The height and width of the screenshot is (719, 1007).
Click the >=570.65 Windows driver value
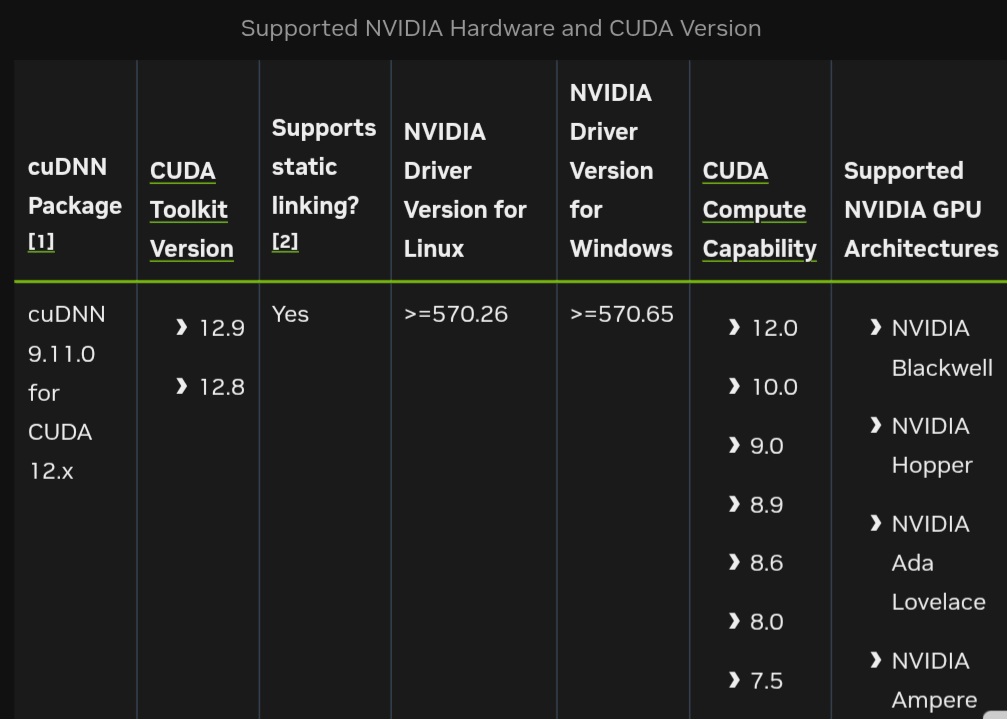click(622, 314)
